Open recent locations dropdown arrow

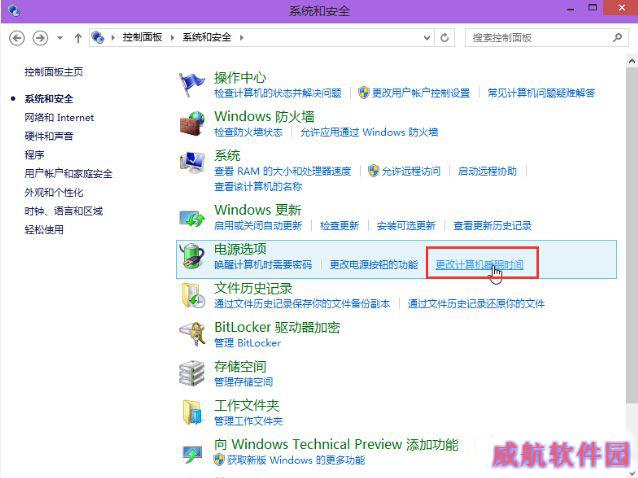pos(60,38)
